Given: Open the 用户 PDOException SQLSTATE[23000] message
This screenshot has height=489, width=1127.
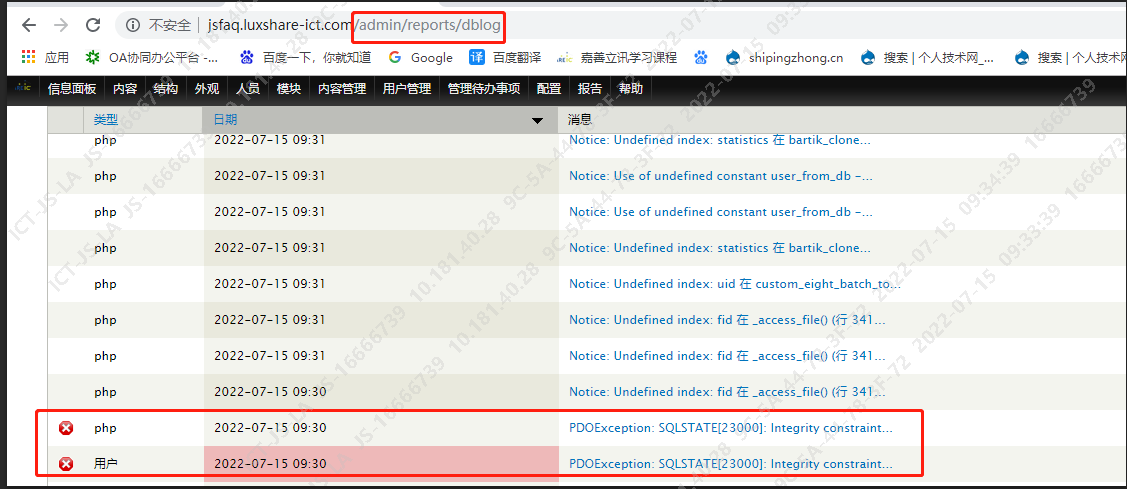Looking at the screenshot, I should 731,464.
